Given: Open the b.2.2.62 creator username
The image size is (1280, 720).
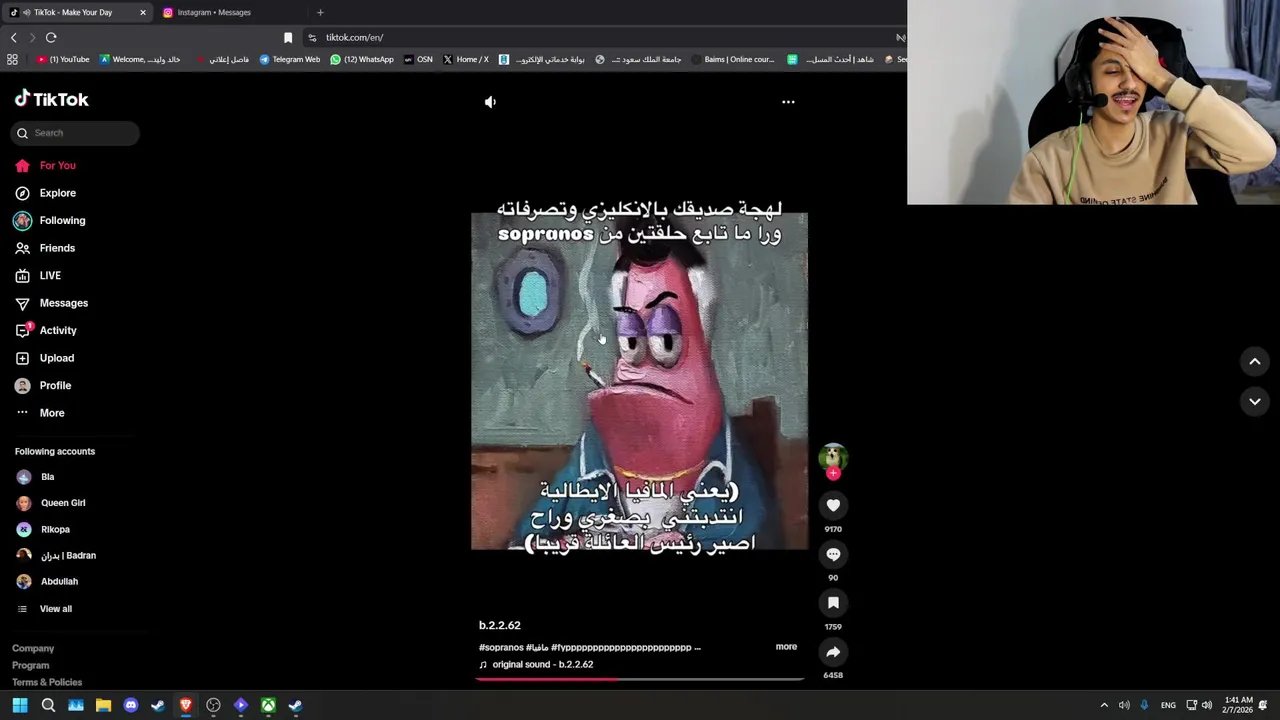Looking at the screenshot, I should tap(499, 626).
